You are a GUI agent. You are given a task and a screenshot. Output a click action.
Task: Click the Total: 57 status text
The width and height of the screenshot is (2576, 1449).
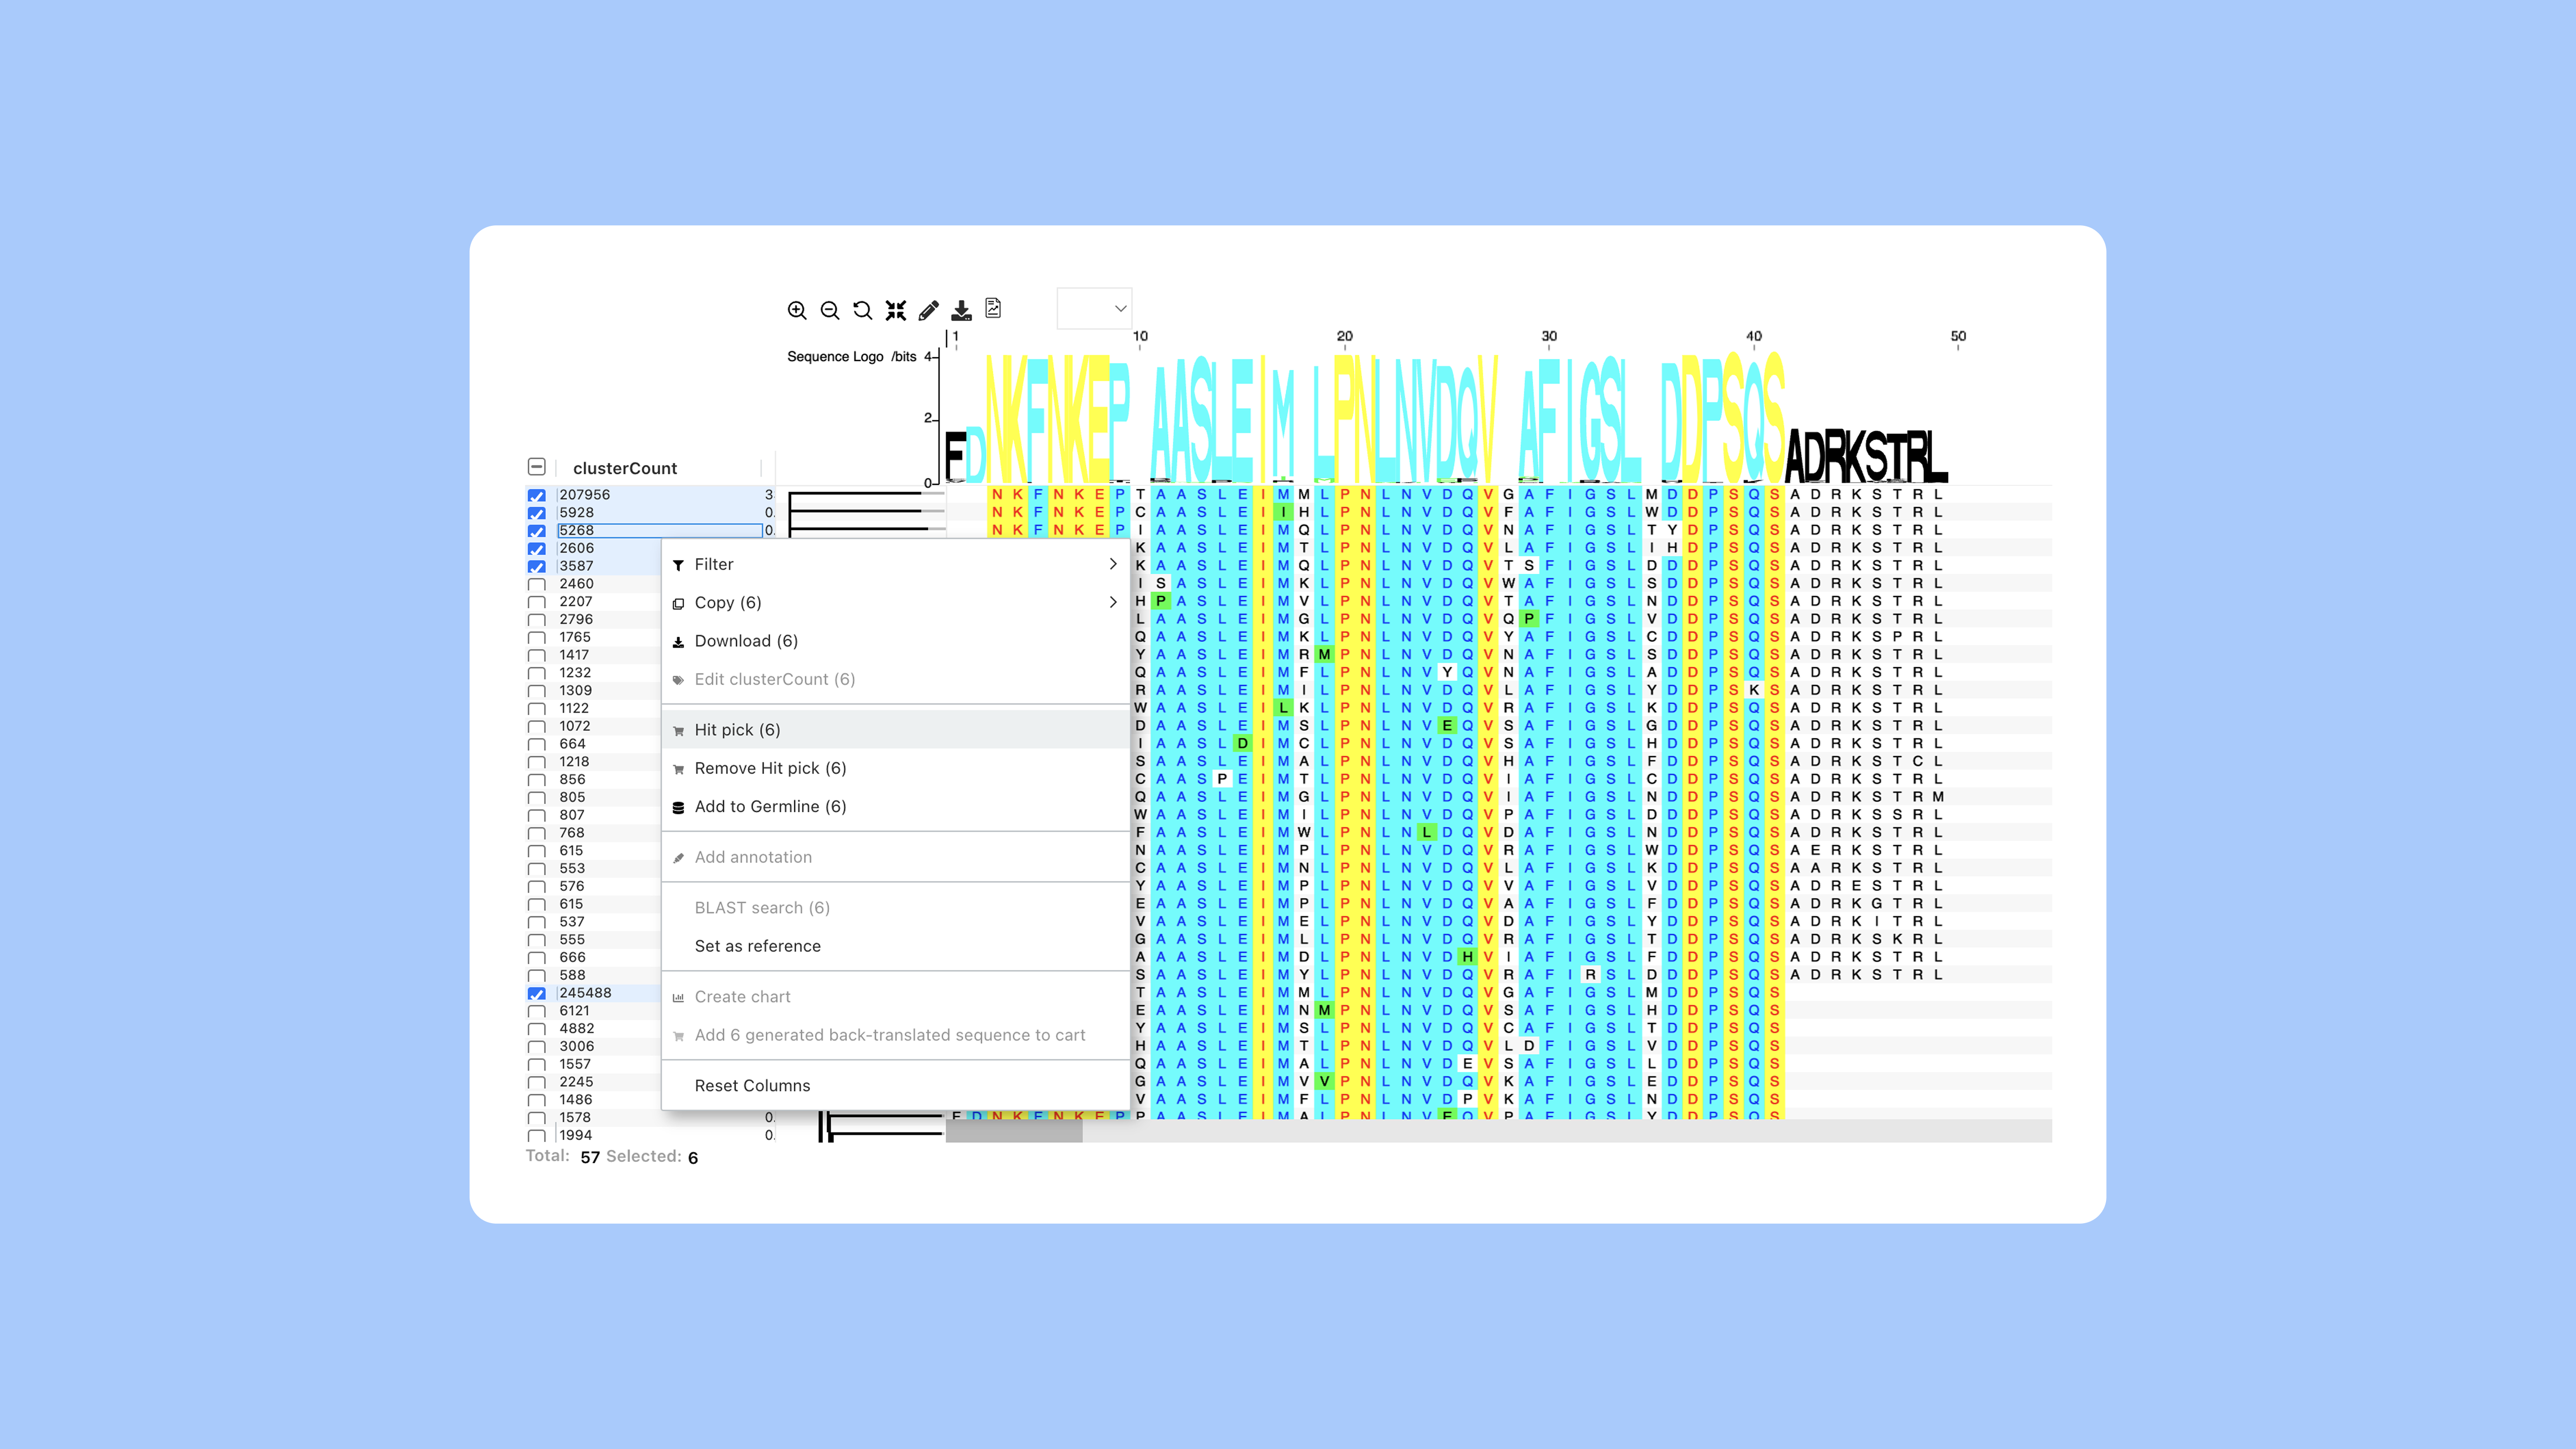(x=563, y=1156)
